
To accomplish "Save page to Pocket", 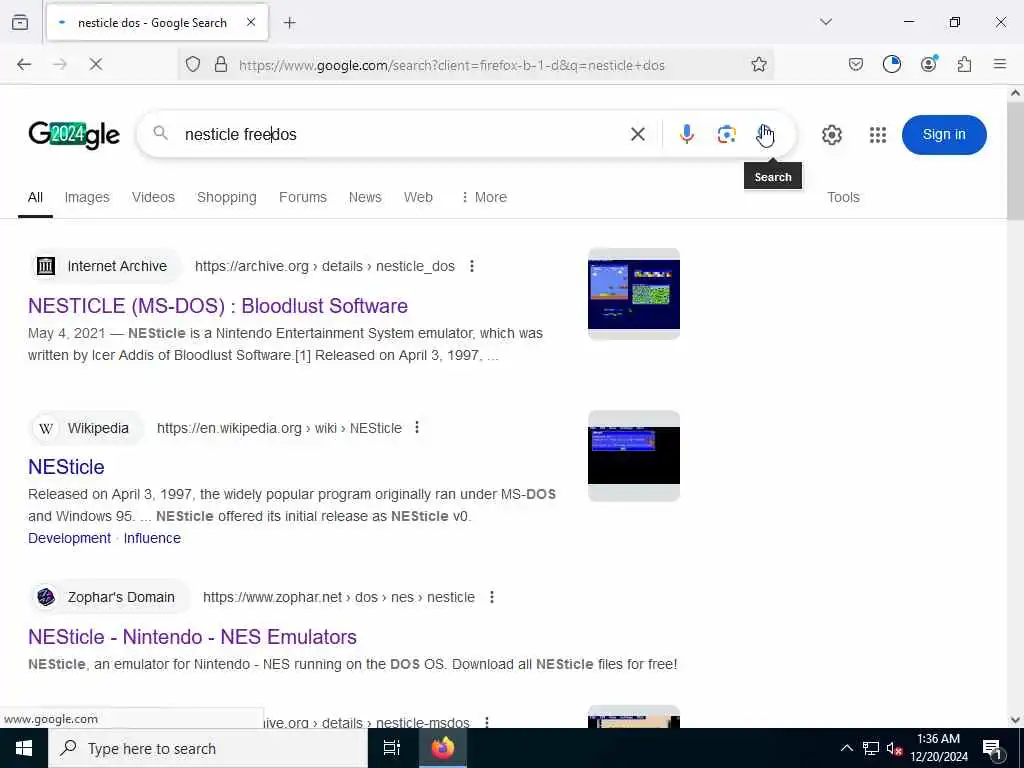I will tap(856, 64).
